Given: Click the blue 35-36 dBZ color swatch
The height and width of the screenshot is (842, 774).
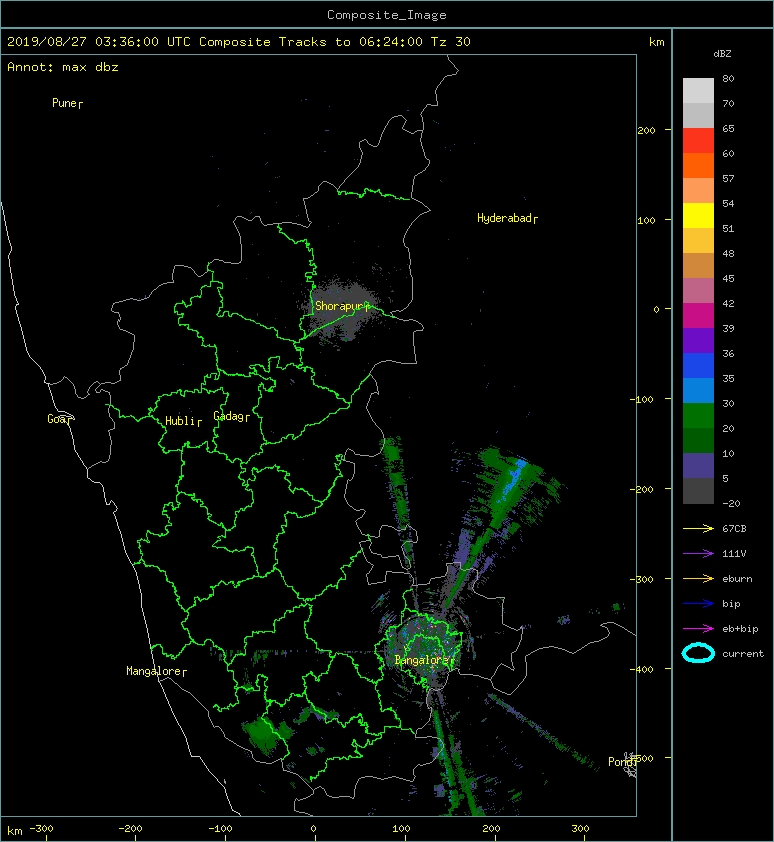Looking at the screenshot, I should pos(698,366).
